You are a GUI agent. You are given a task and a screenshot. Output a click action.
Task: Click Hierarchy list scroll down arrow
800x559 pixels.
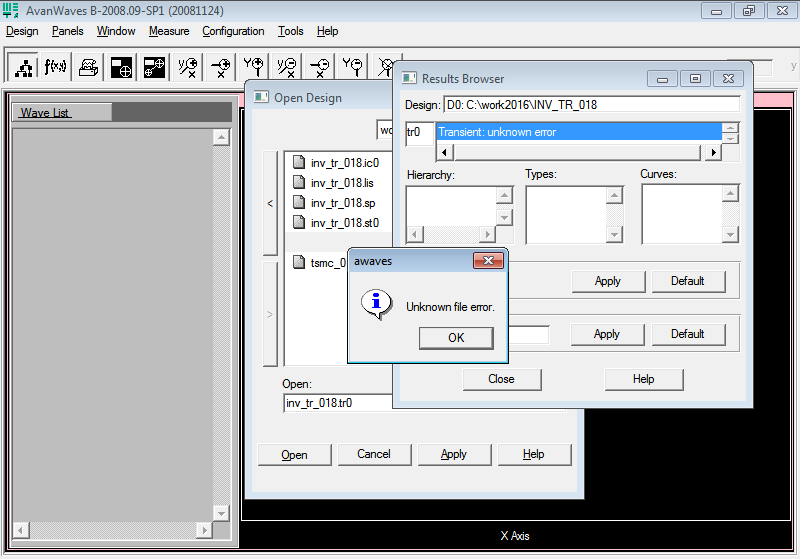[x=504, y=217]
